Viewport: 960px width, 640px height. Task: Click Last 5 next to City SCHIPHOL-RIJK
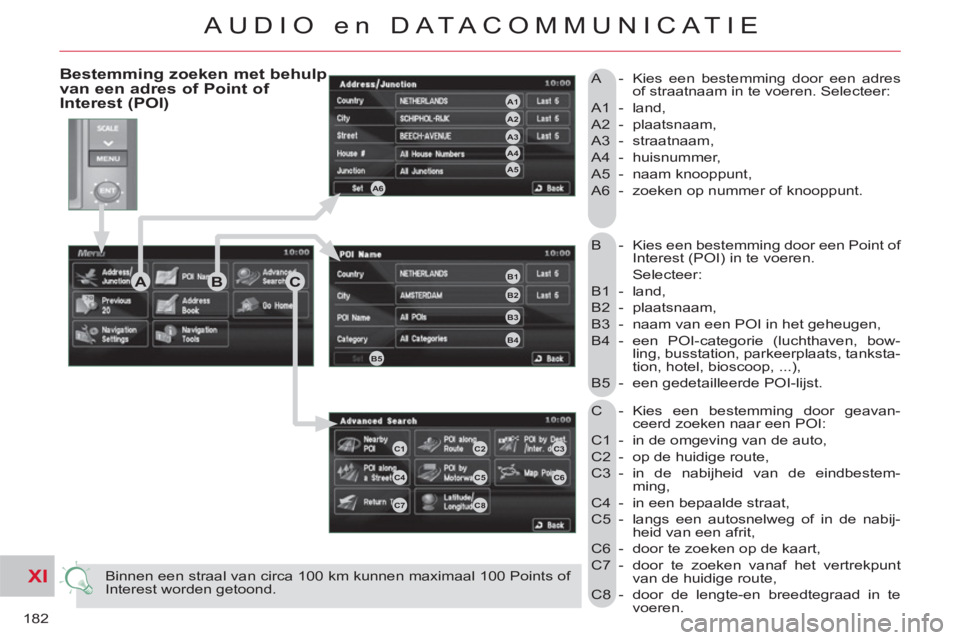[548, 119]
